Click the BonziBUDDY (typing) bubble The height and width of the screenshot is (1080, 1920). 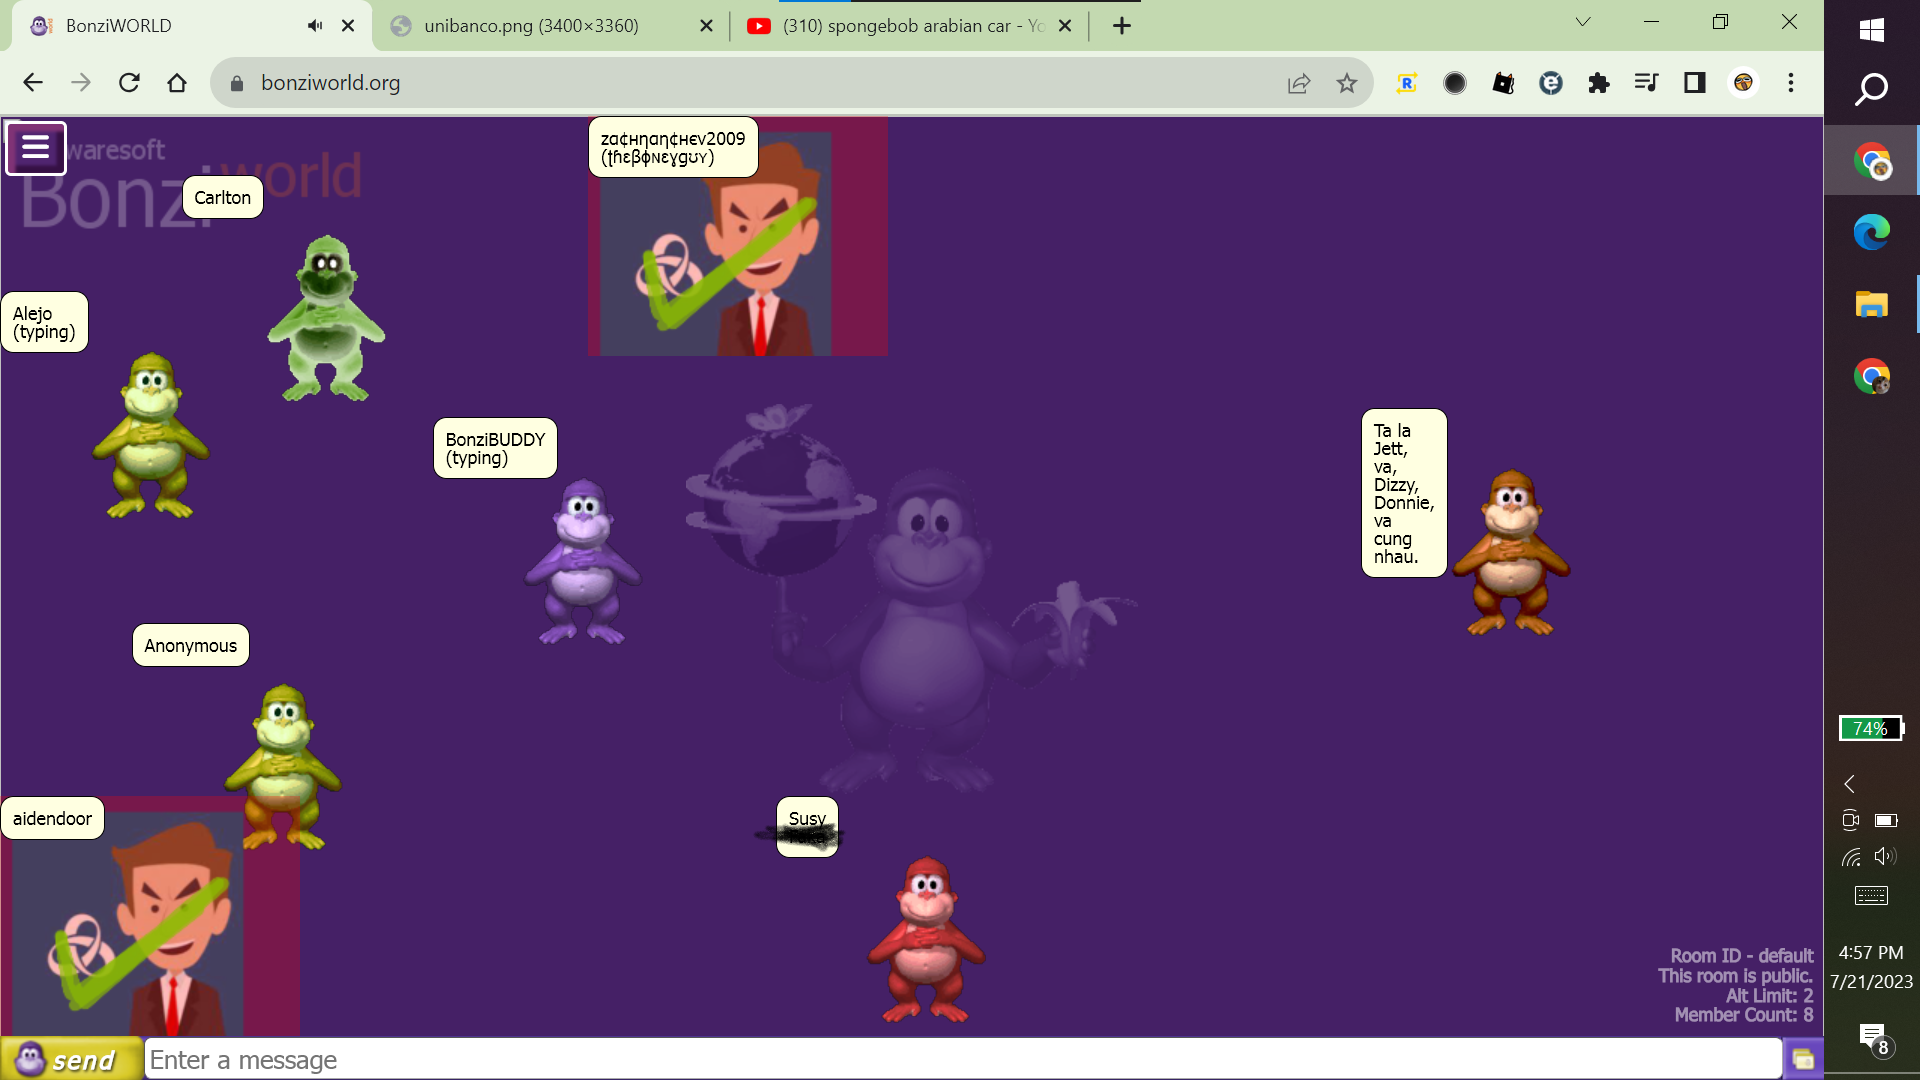[495, 448]
